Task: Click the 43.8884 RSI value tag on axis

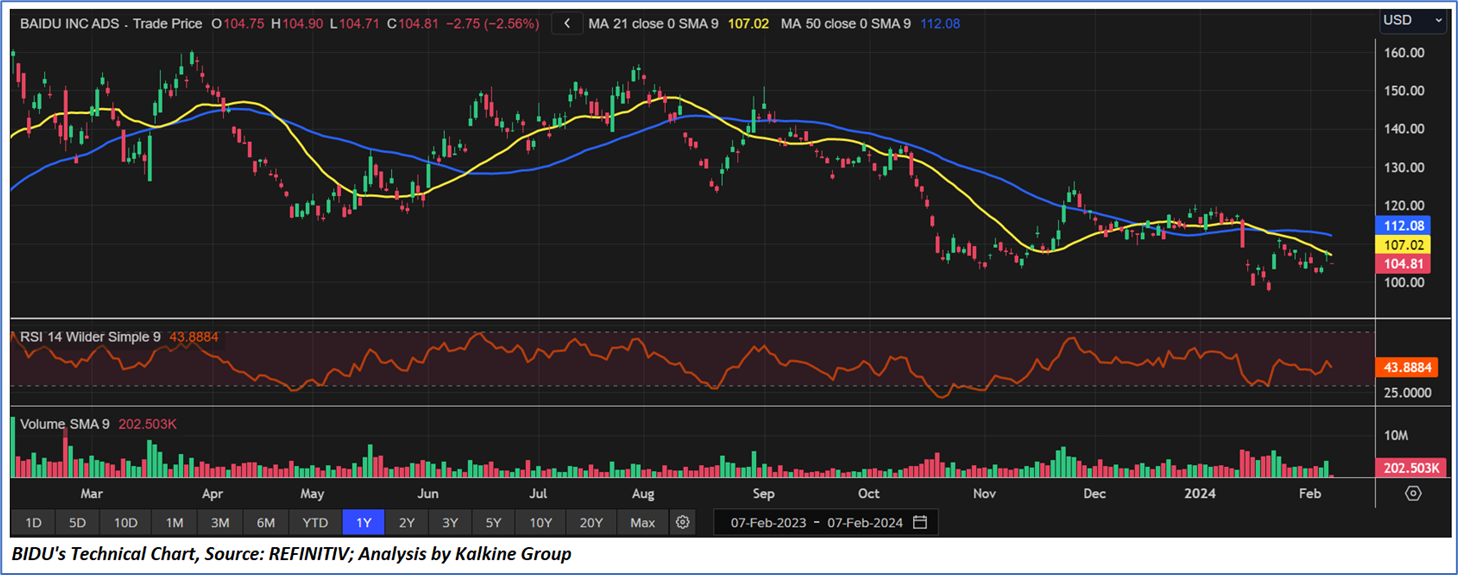Action: pos(1408,367)
